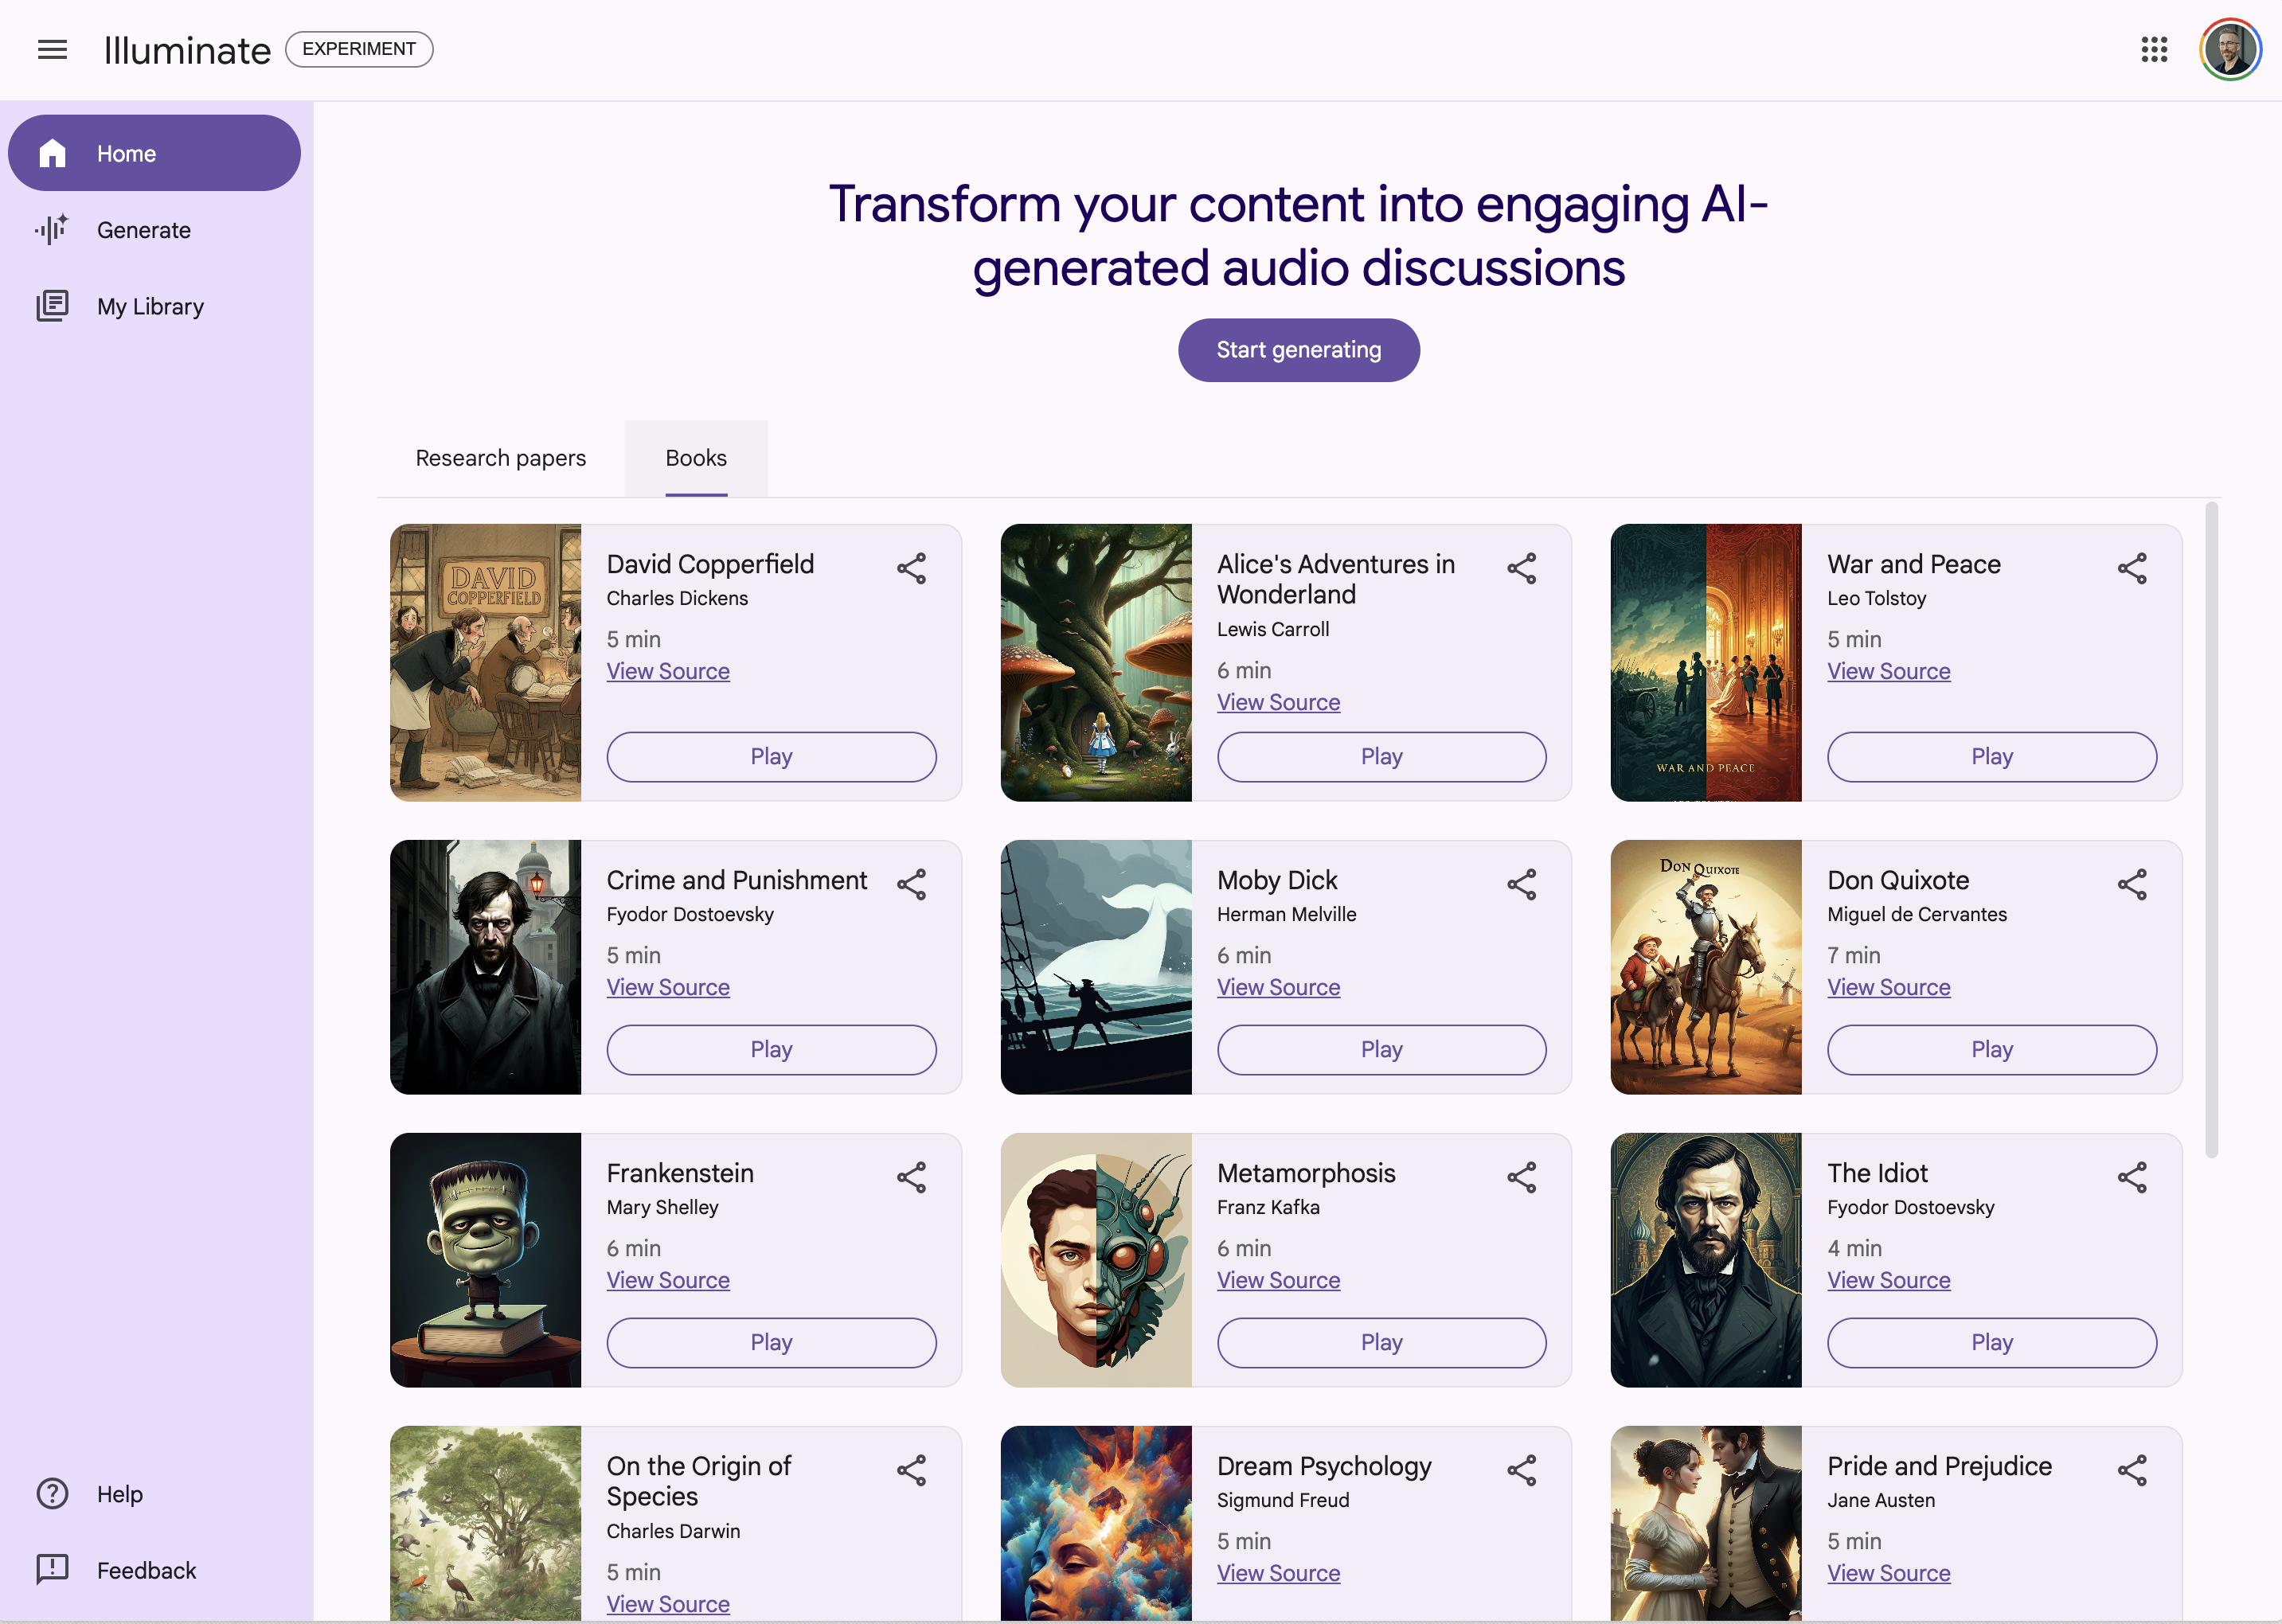Click share icon on War and Peace
Image resolution: width=2282 pixels, height=1624 pixels.
pos(2131,568)
